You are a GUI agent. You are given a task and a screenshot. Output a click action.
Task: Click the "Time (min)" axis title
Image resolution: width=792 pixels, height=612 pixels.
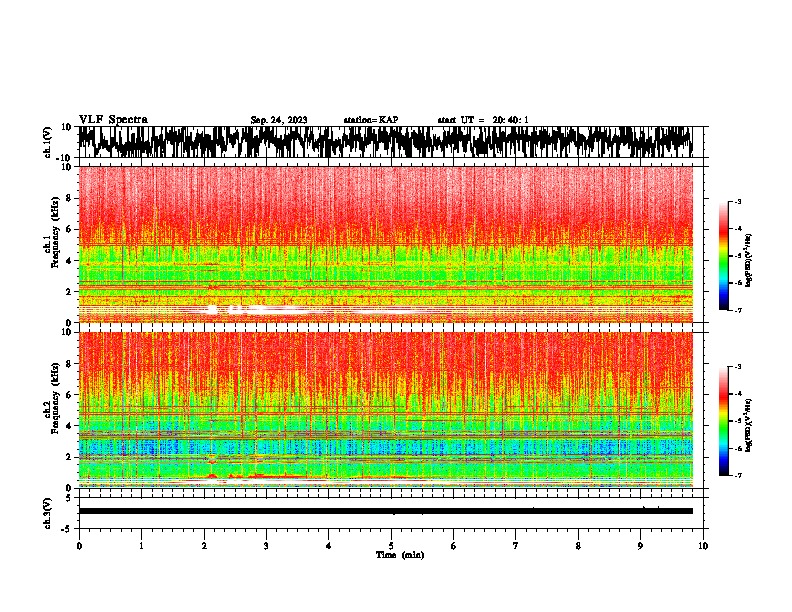[400, 555]
